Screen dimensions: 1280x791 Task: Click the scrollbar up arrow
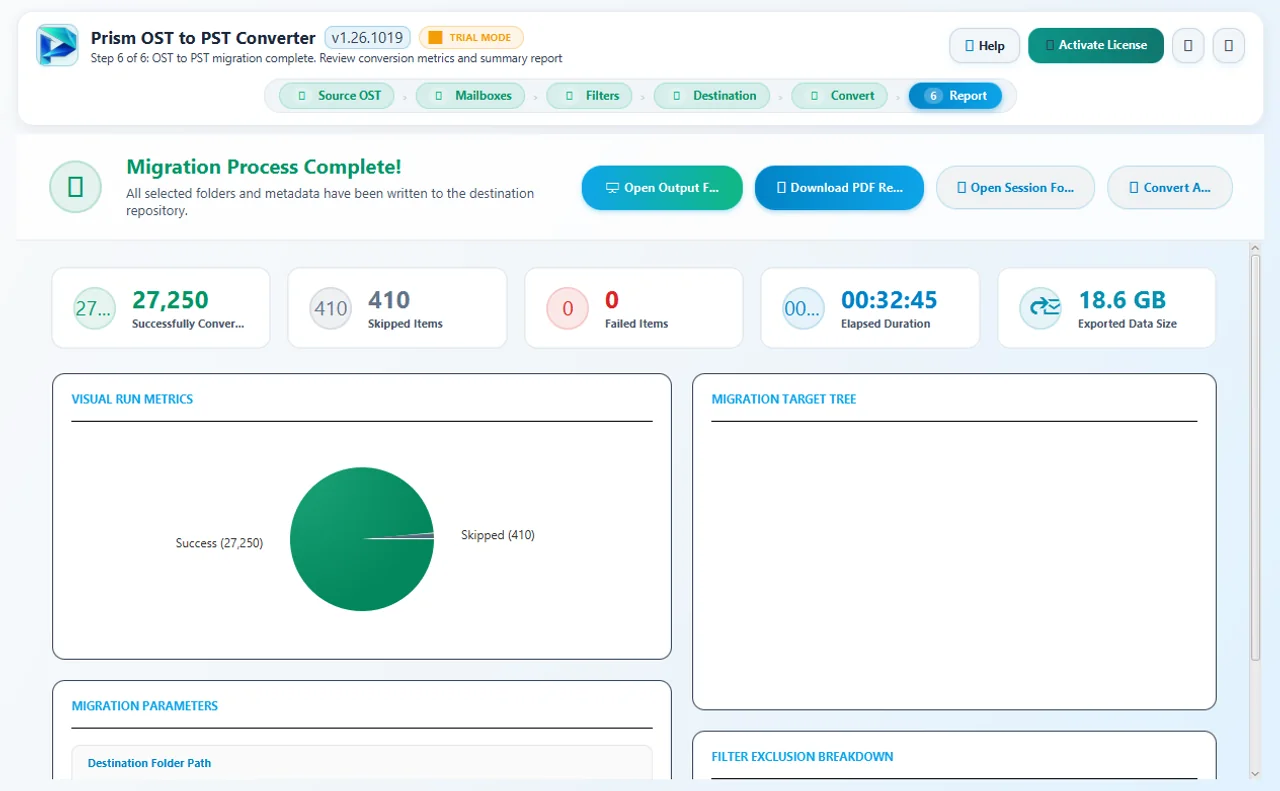(x=1256, y=246)
